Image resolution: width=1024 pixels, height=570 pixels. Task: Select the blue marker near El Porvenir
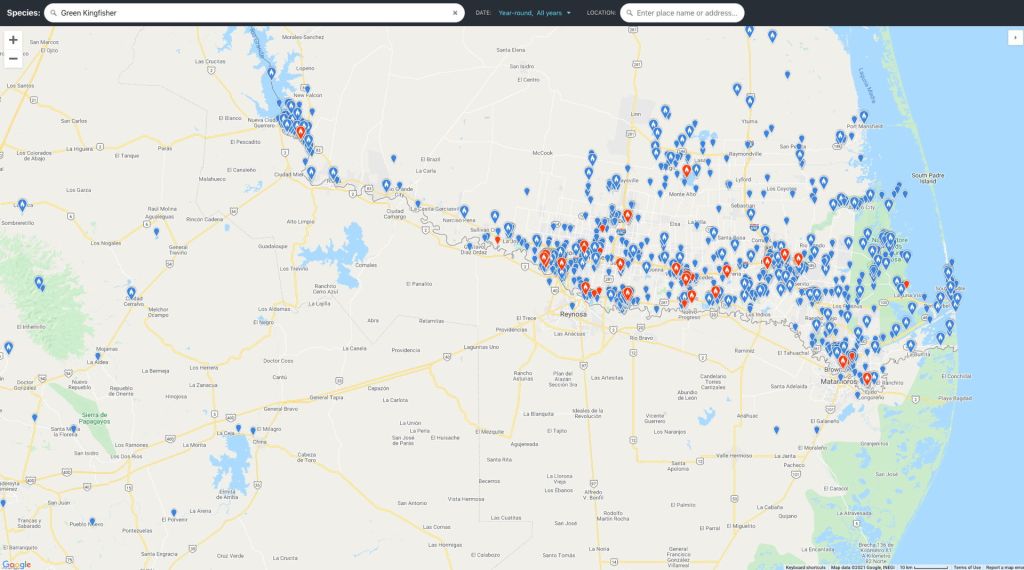click(x=173, y=511)
